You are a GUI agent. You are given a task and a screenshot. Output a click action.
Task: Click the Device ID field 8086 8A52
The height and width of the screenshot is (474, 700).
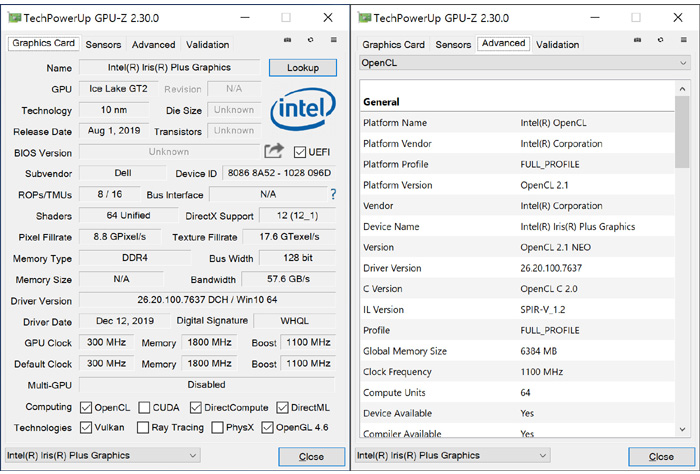[279, 173]
